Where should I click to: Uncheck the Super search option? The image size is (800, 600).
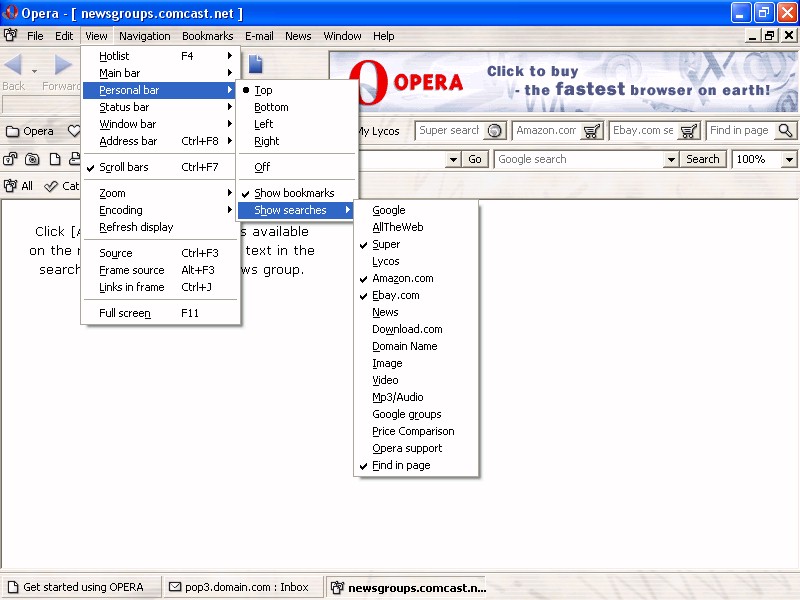point(386,244)
